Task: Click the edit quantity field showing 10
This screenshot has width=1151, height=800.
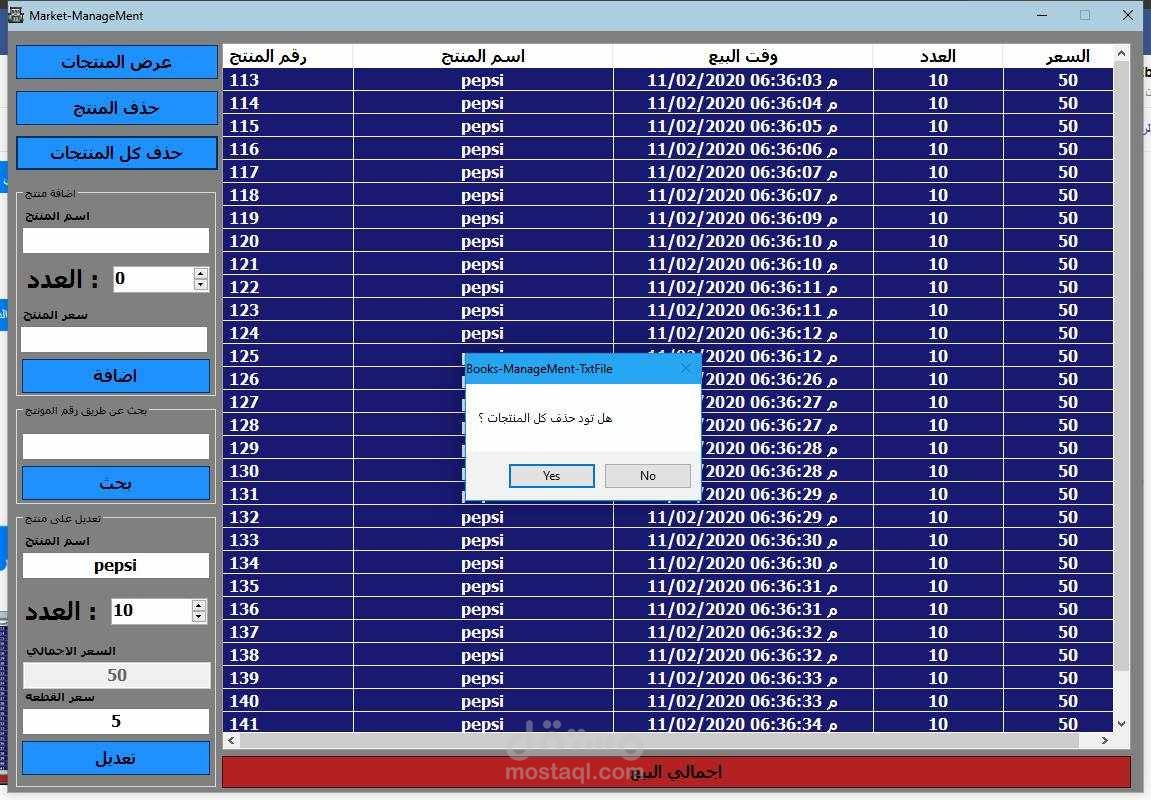Action: point(151,611)
